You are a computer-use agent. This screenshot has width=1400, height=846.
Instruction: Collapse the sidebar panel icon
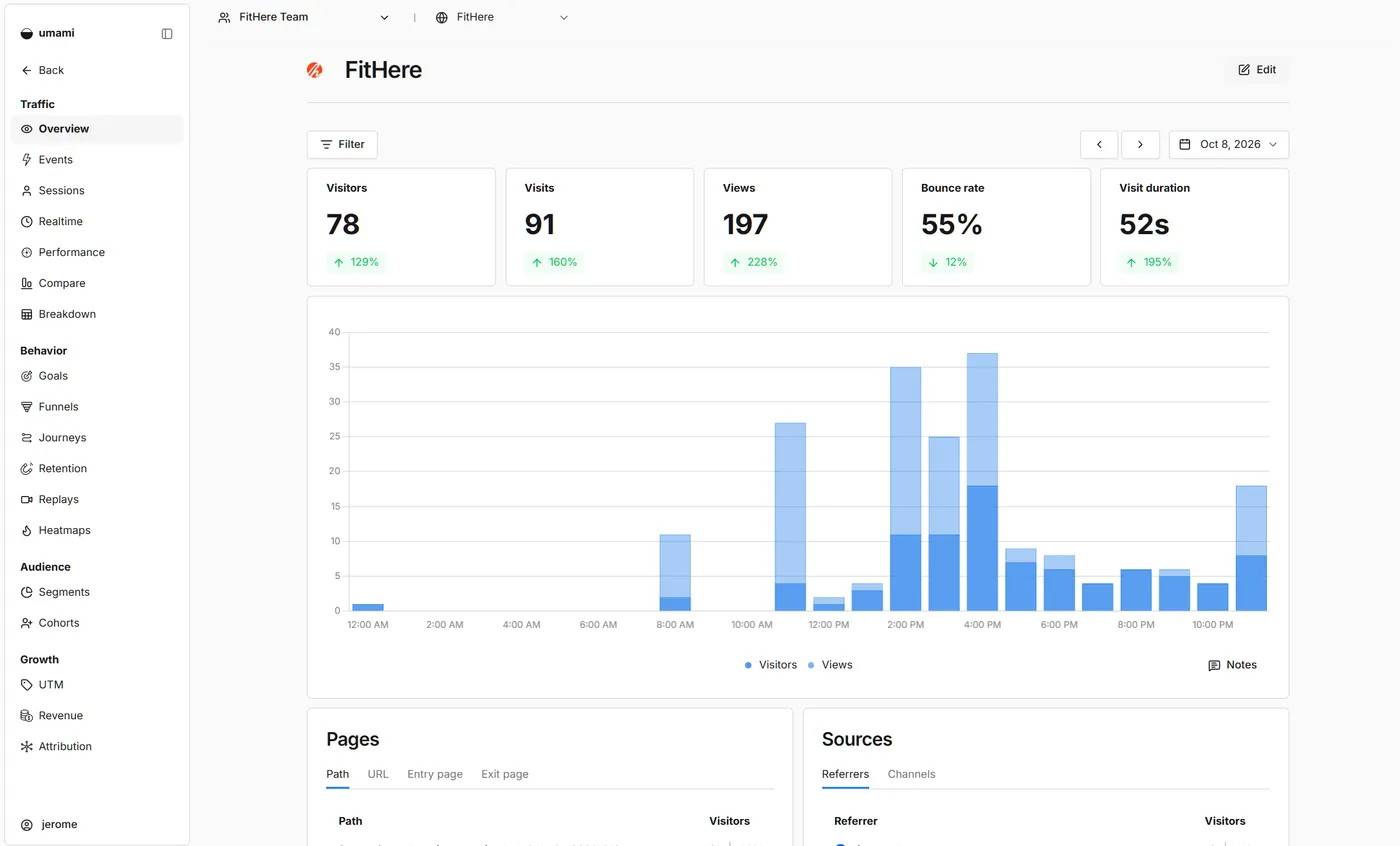167,34
